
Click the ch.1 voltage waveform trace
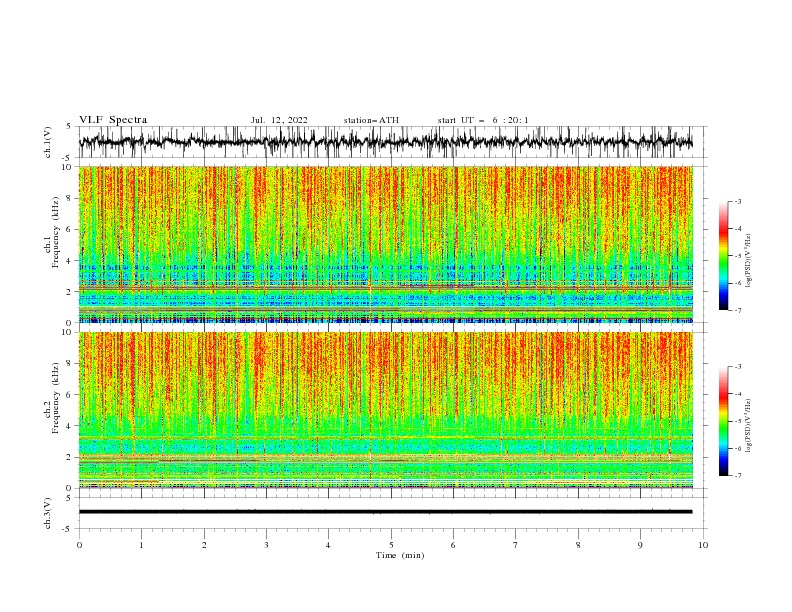(385, 142)
